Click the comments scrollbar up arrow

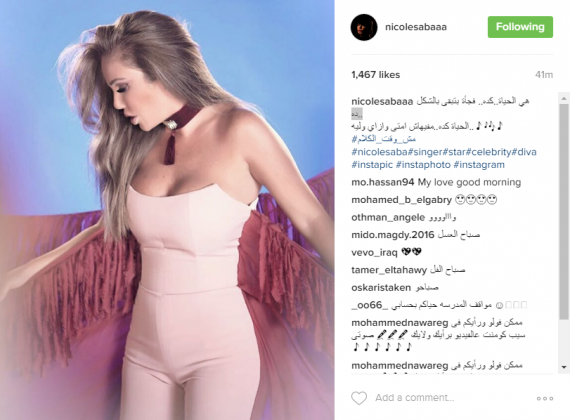point(564,98)
